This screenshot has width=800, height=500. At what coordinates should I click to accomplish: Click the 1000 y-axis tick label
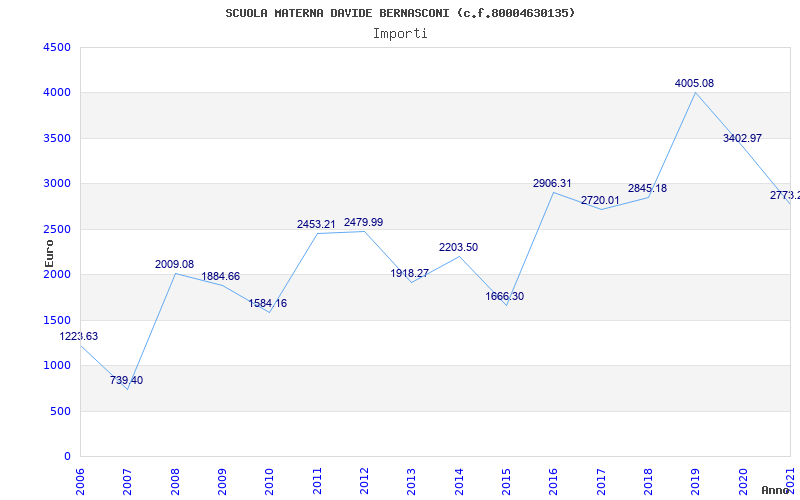[58, 366]
